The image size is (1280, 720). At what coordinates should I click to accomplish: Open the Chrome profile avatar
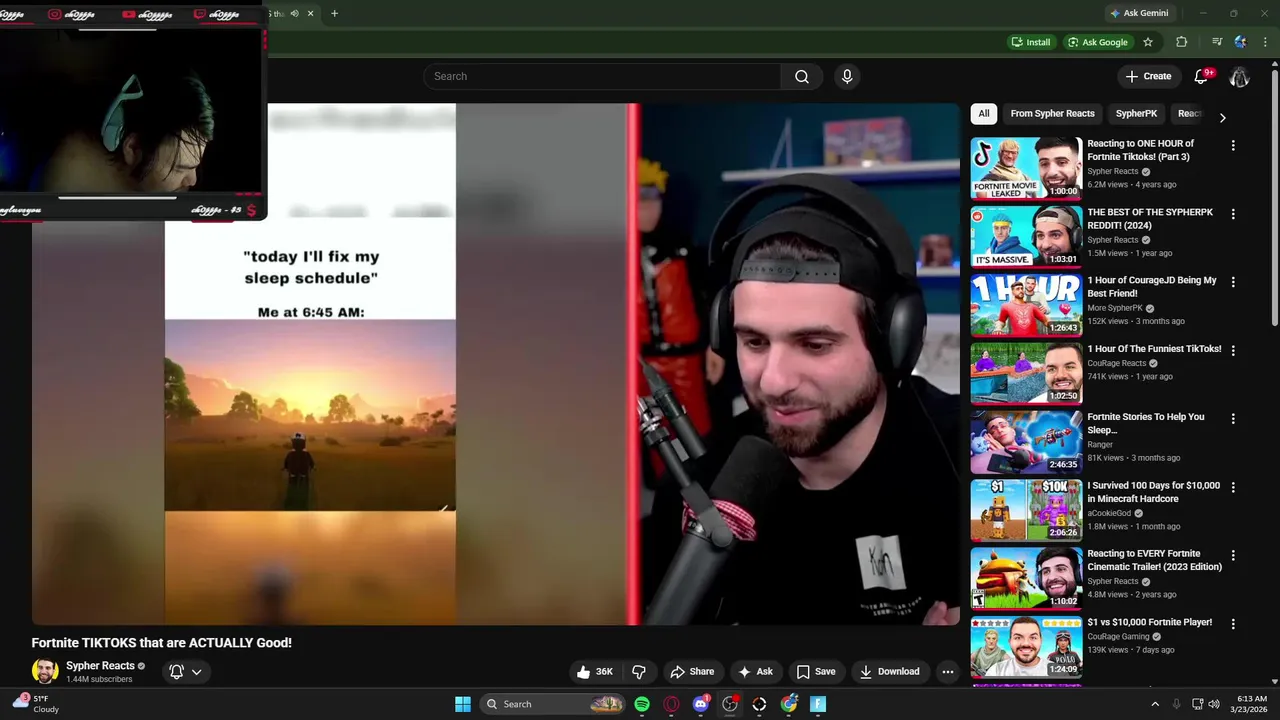tap(1241, 42)
